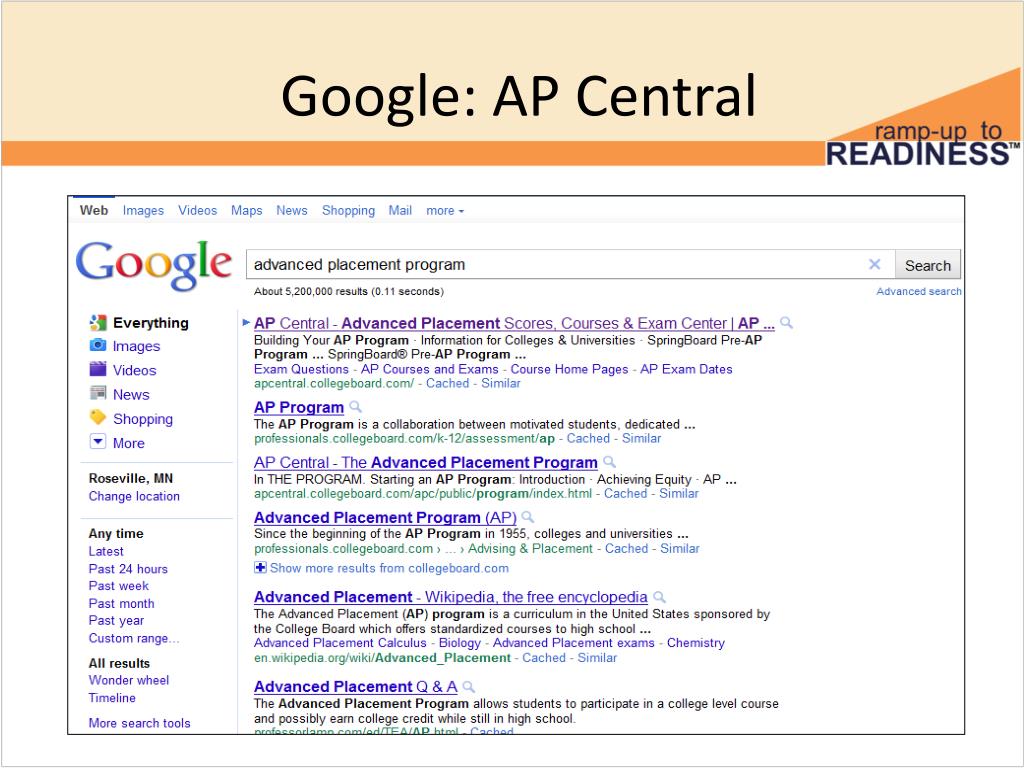1024x768 pixels.
Task: Open News in top navigation
Action: click(291, 210)
